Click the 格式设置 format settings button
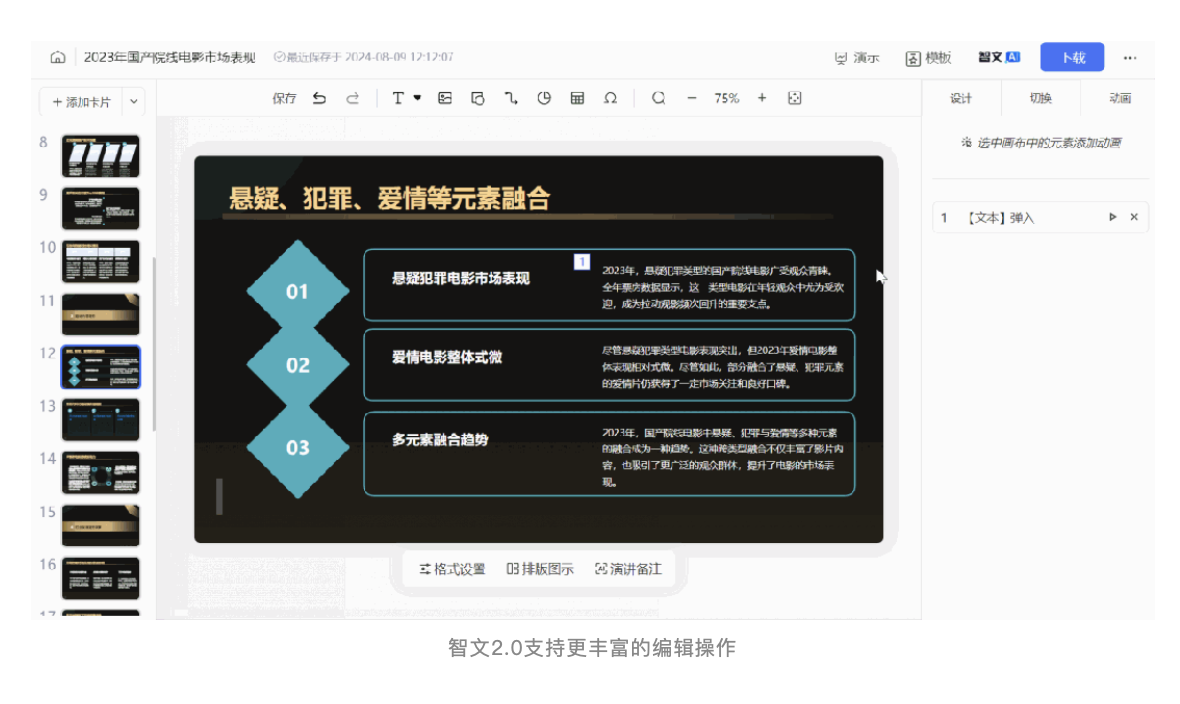The image size is (1180, 704). click(452, 569)
